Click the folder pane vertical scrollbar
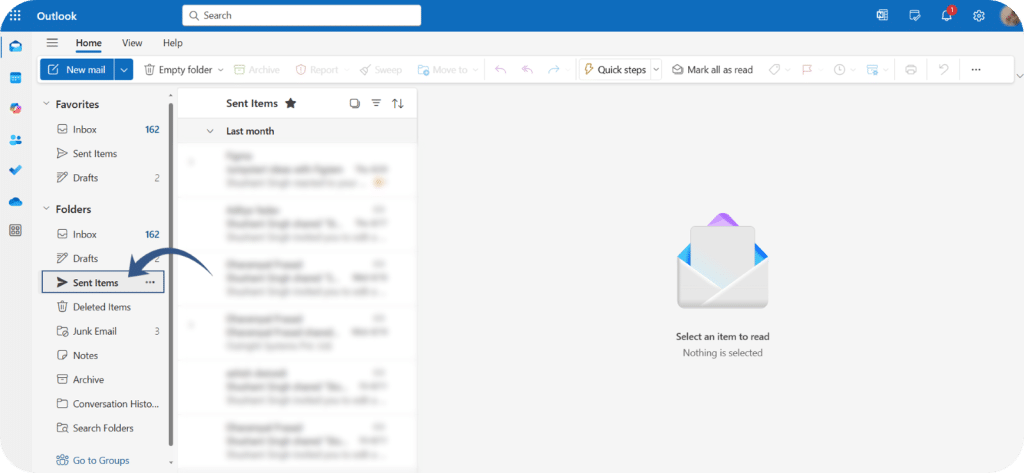Image resolution: width=1024 pixels, height=473 pixels. point(171,274)
